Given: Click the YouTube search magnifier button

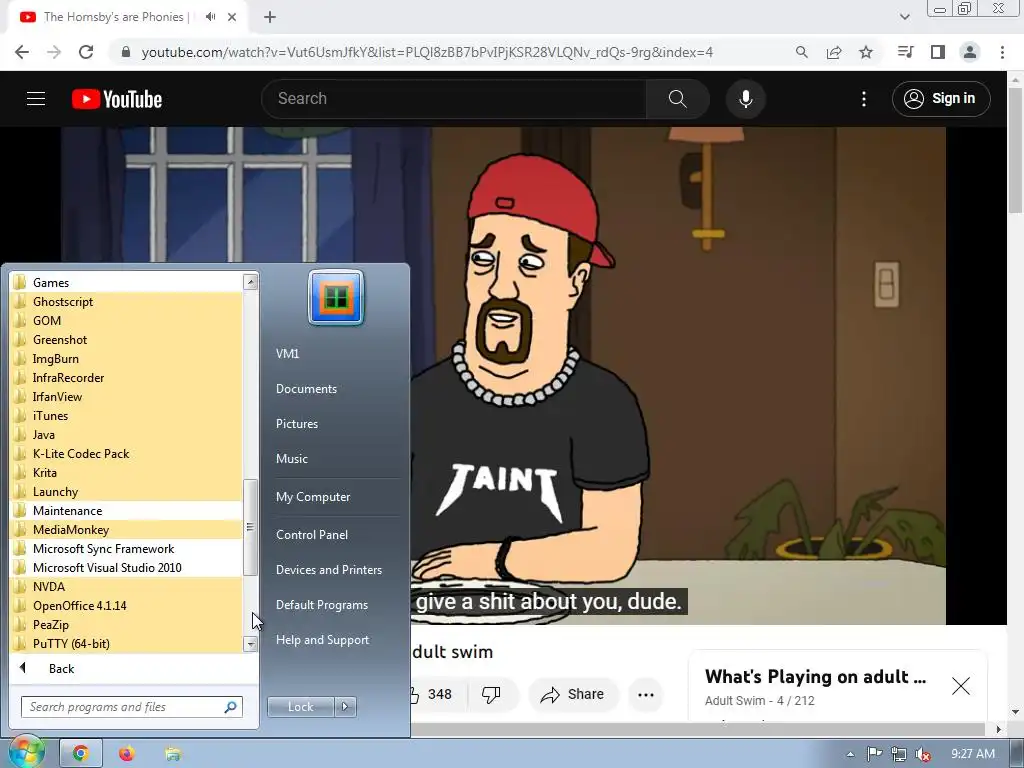Looking at the screenshot, I should coord(678,99).
